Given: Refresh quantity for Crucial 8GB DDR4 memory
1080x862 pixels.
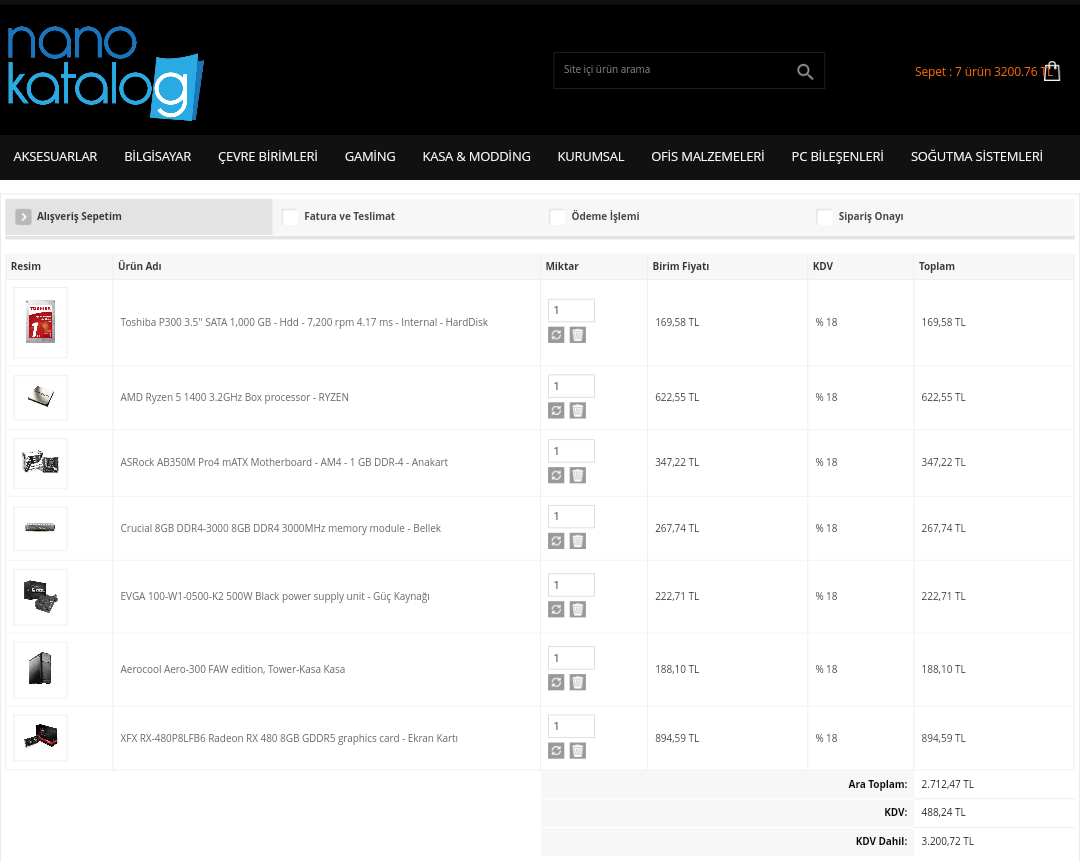Looking at the screenshot, I should pos(556,541).
